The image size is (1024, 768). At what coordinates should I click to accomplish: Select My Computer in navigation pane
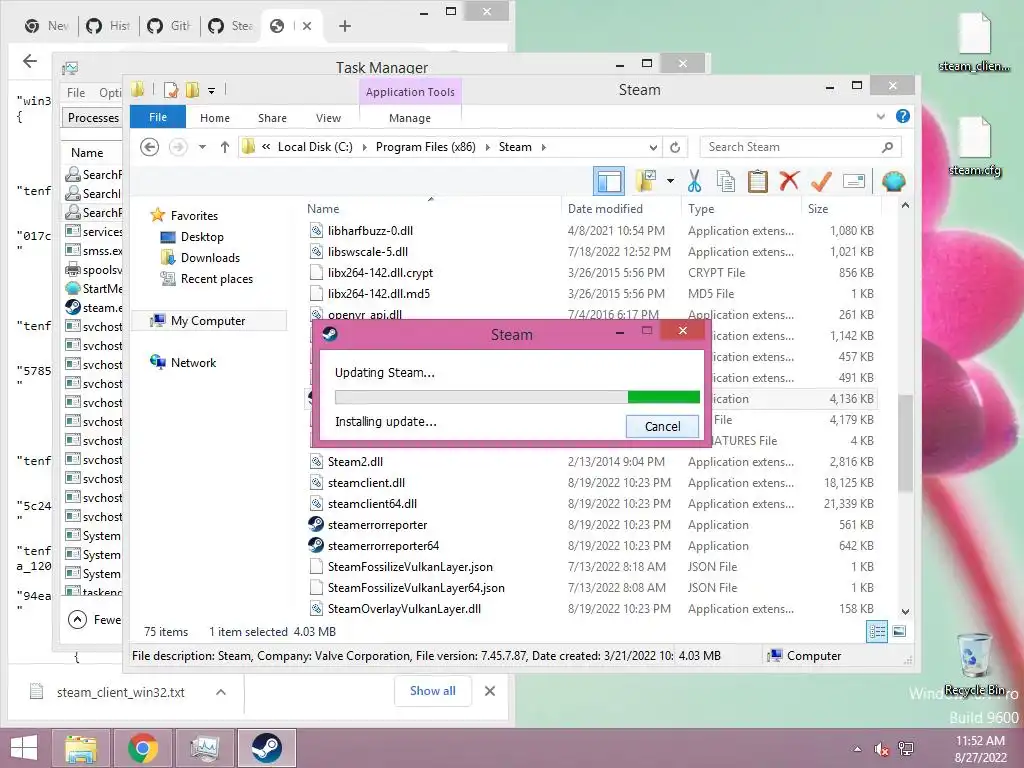(x=208, y=321)
